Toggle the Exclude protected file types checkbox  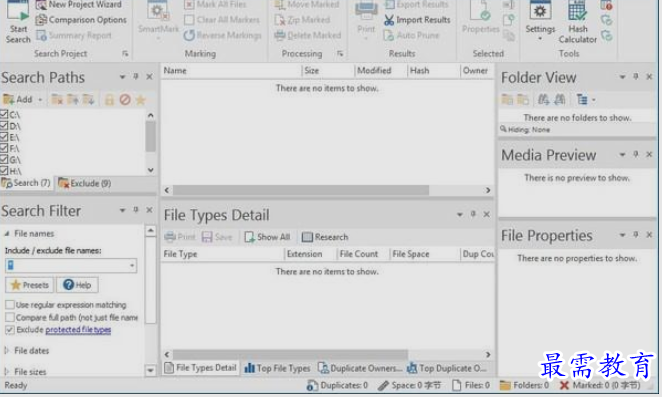click(10, 329)
